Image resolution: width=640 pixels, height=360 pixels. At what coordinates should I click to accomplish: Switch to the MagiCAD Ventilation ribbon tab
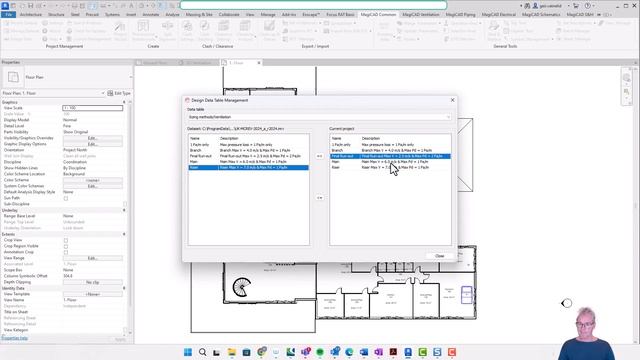(421, 14)
